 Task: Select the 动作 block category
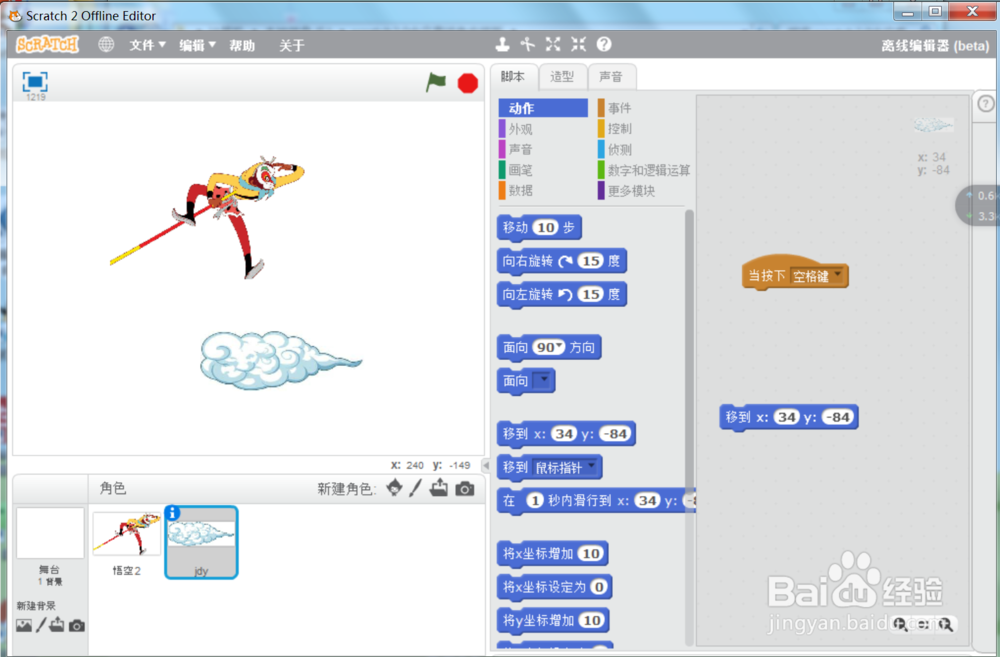pos(543,108)
